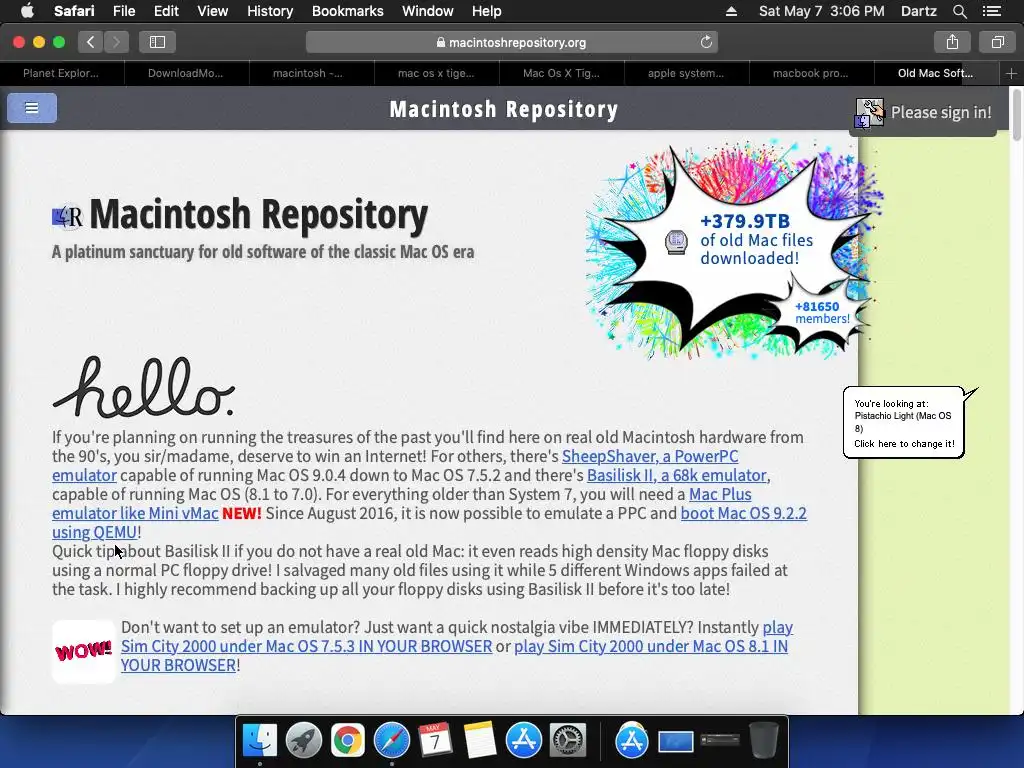Follow the boot Mac OS 9.2.2 QEMU link
The width and height of the screenshot is (1024, 768).
coord(743,513)
